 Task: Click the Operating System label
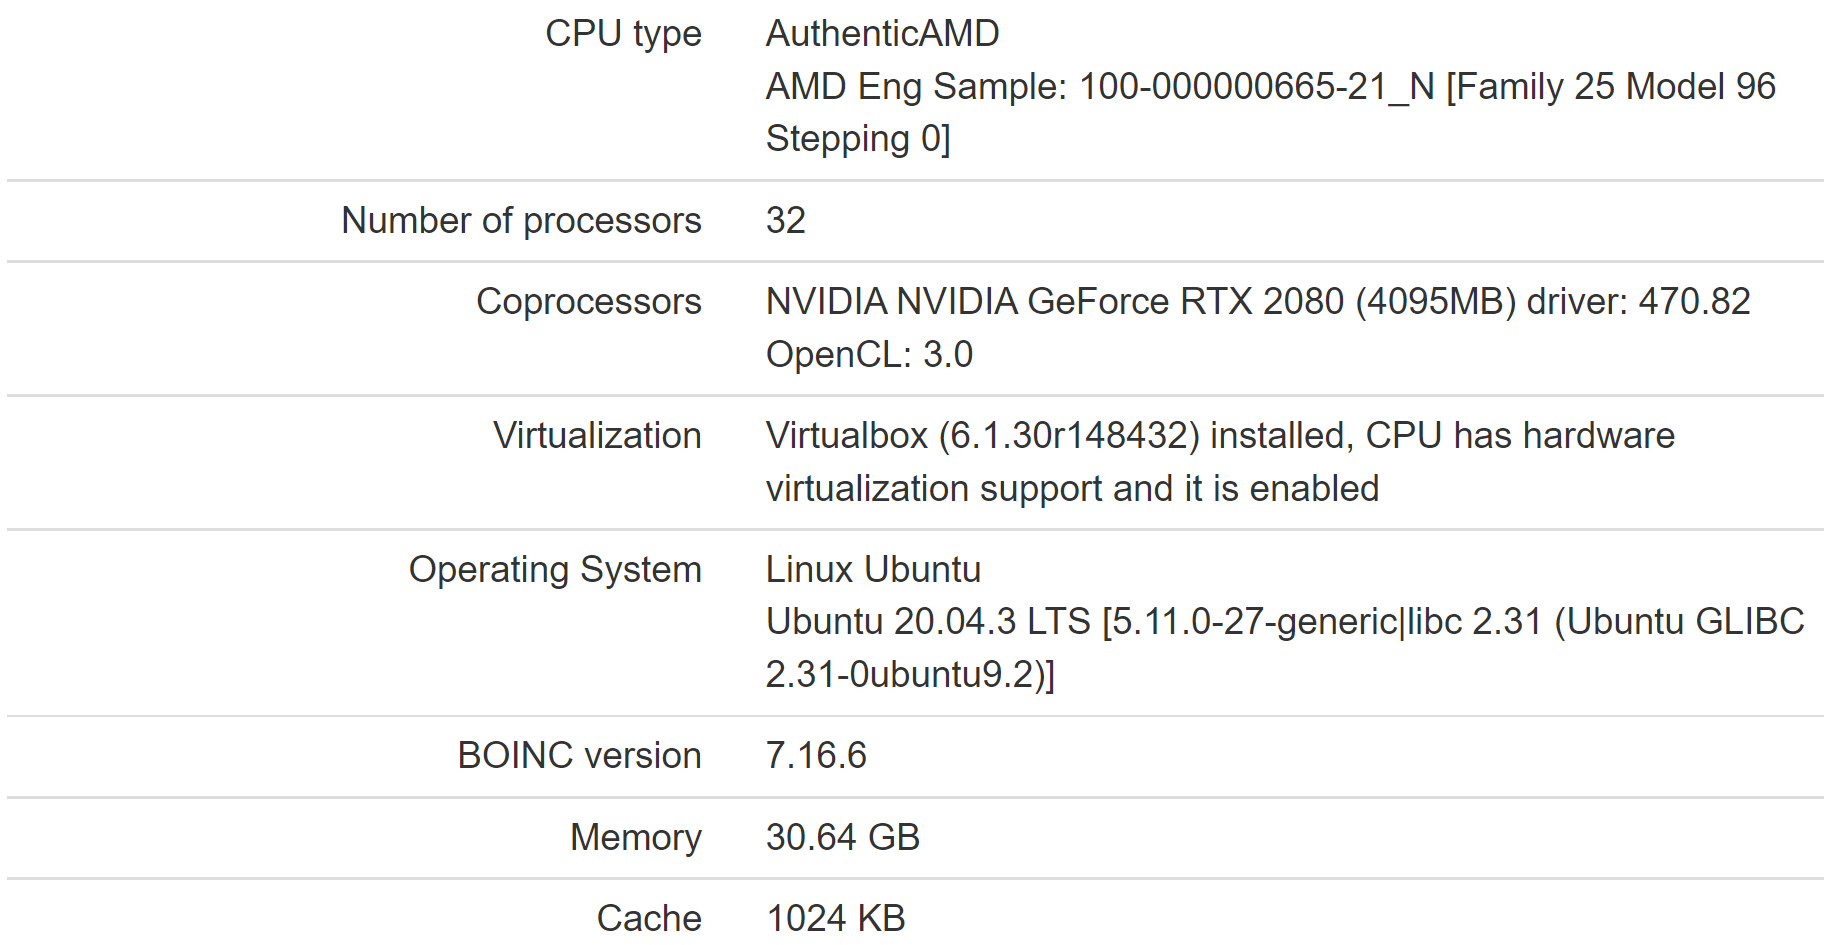click(555, 570)
